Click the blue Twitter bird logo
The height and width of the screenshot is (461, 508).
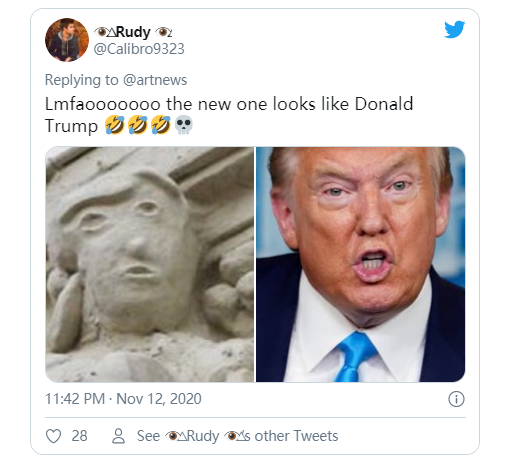click(454, 29)
